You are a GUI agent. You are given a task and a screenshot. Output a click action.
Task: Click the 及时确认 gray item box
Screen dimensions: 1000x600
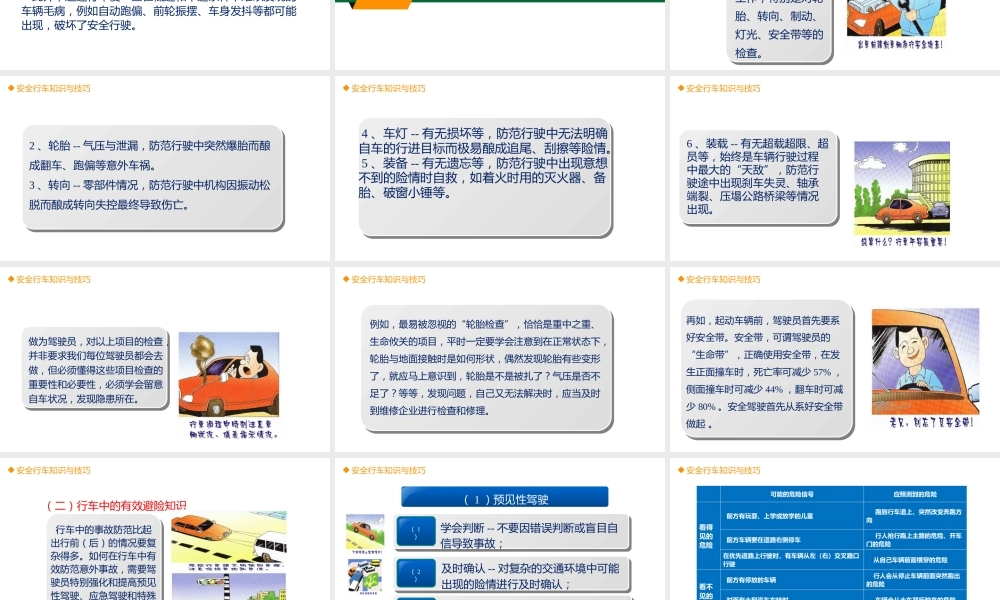(x=512, y=574)
